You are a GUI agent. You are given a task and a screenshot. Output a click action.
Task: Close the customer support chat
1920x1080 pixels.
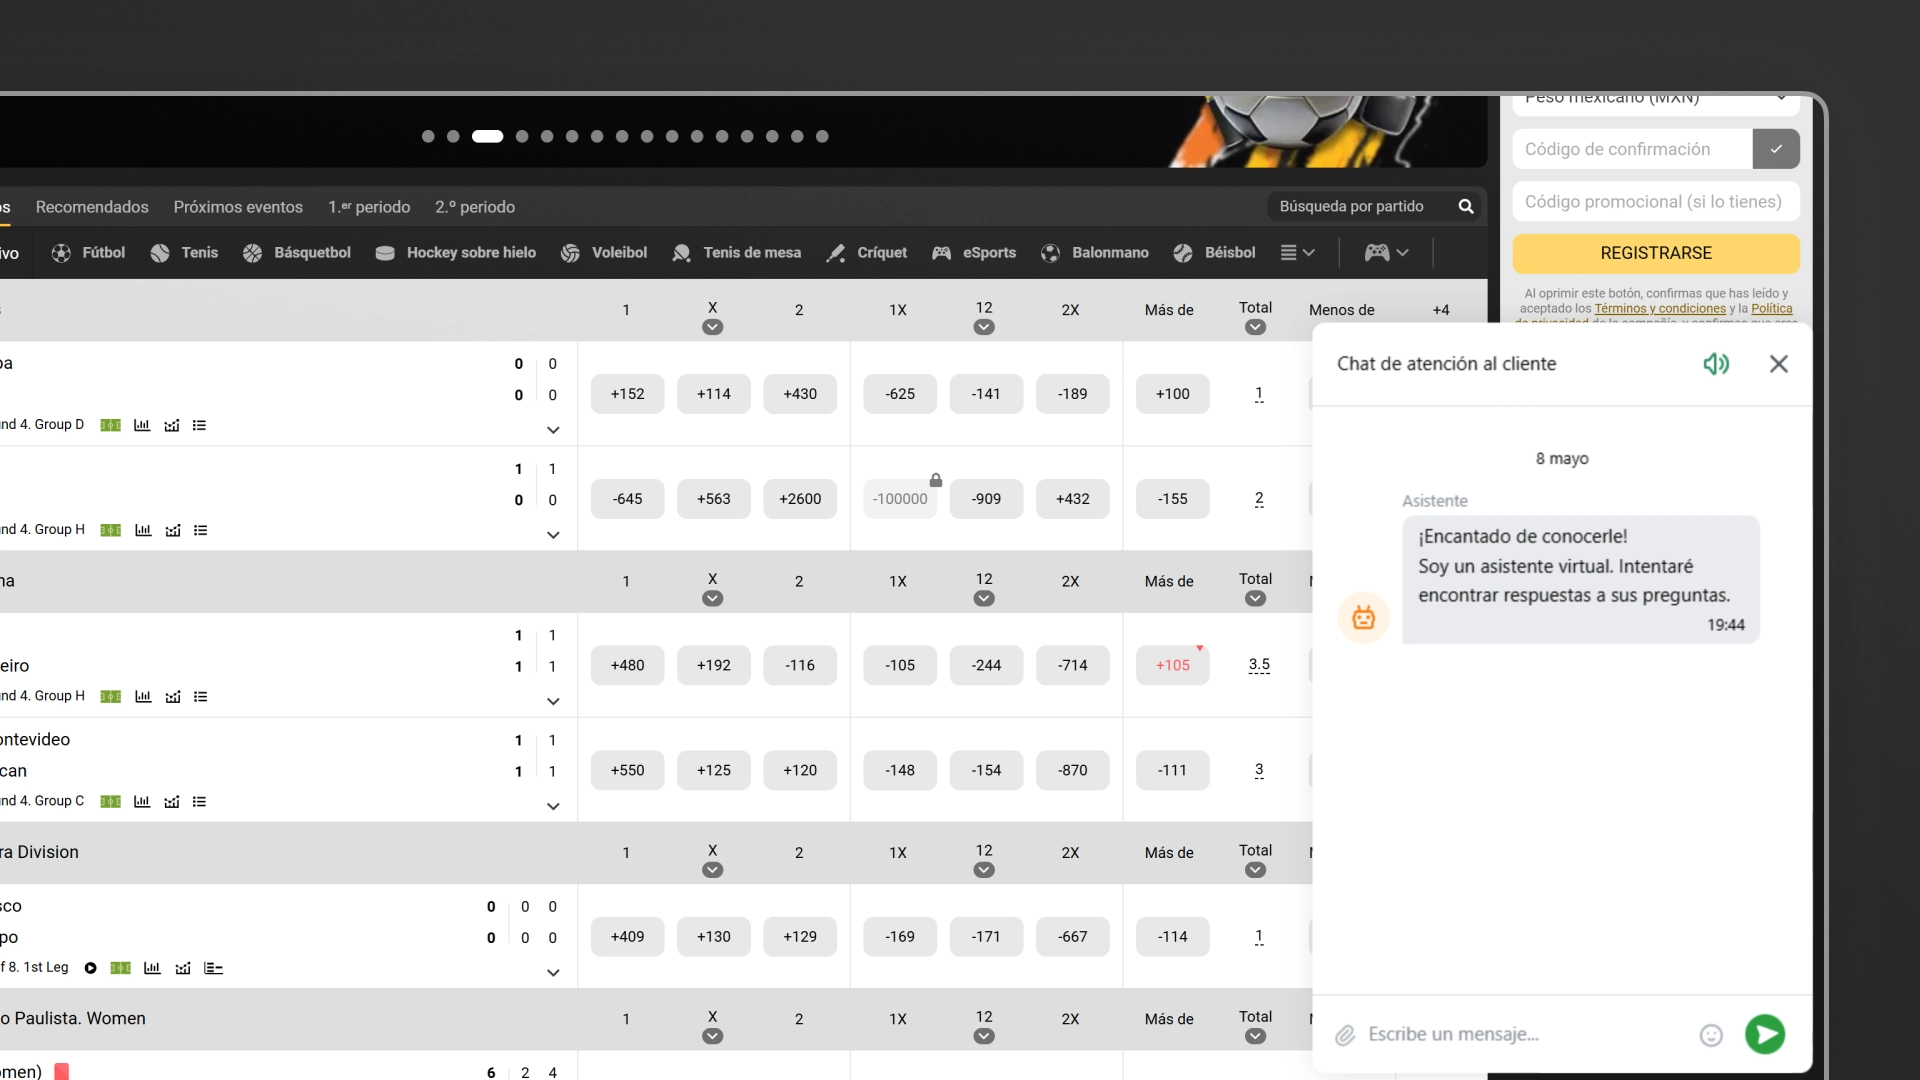(1779, 364)
